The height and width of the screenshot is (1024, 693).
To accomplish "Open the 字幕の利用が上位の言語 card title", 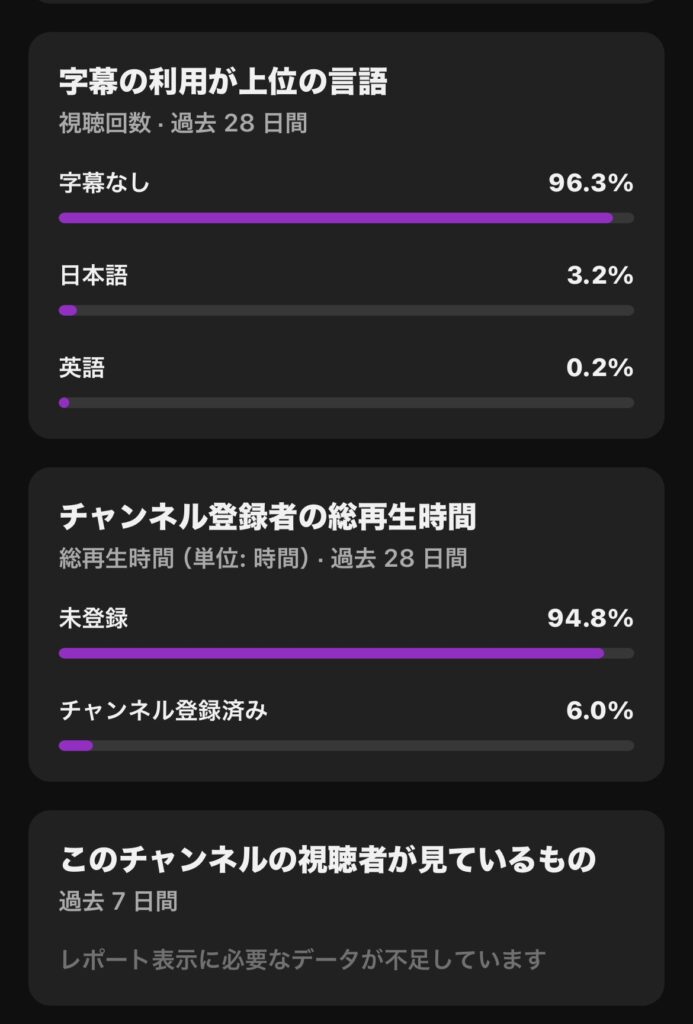I will tap(223, 82).
